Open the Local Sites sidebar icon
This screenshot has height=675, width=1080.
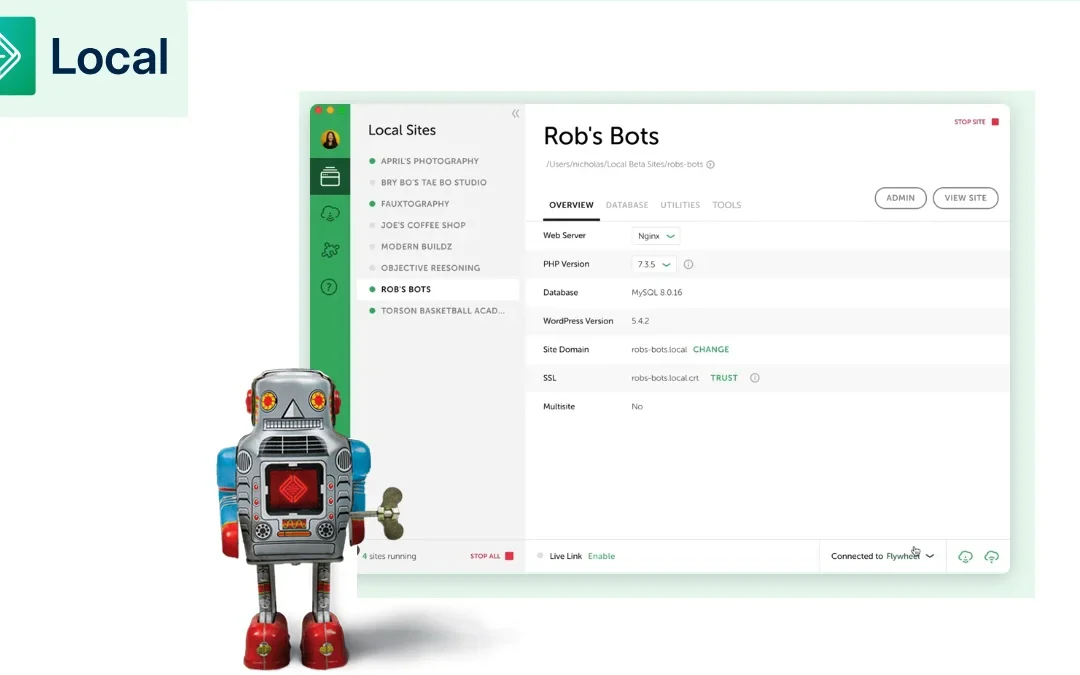[x=330, y=178]
